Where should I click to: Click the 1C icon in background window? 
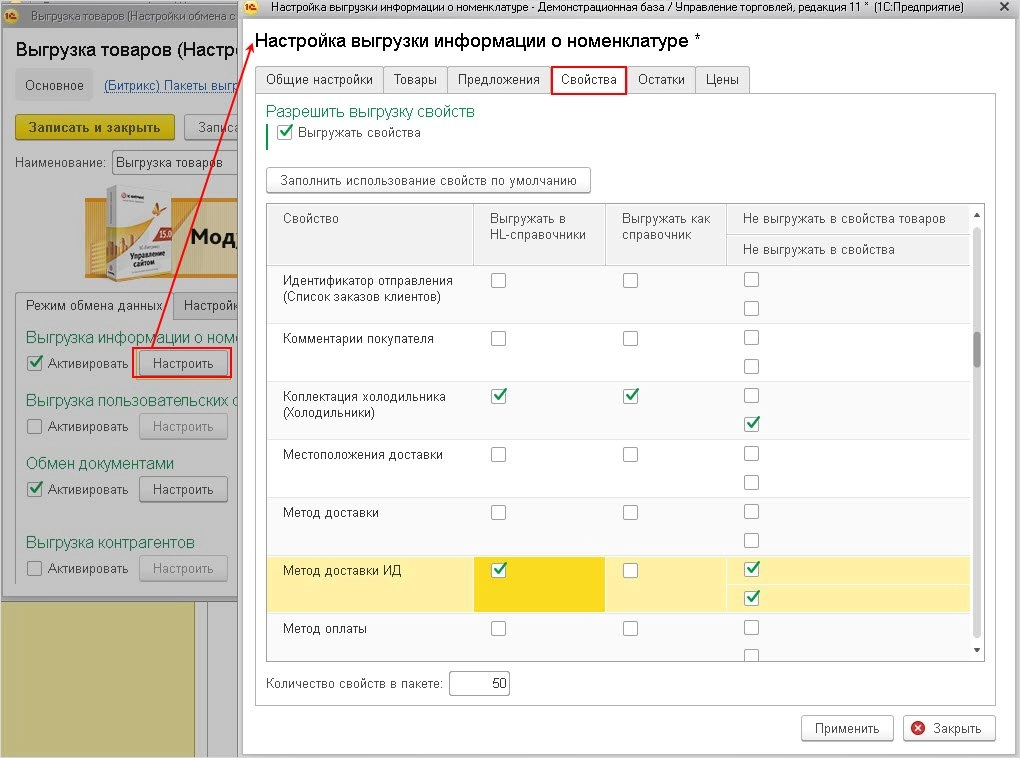coord(13,17)
